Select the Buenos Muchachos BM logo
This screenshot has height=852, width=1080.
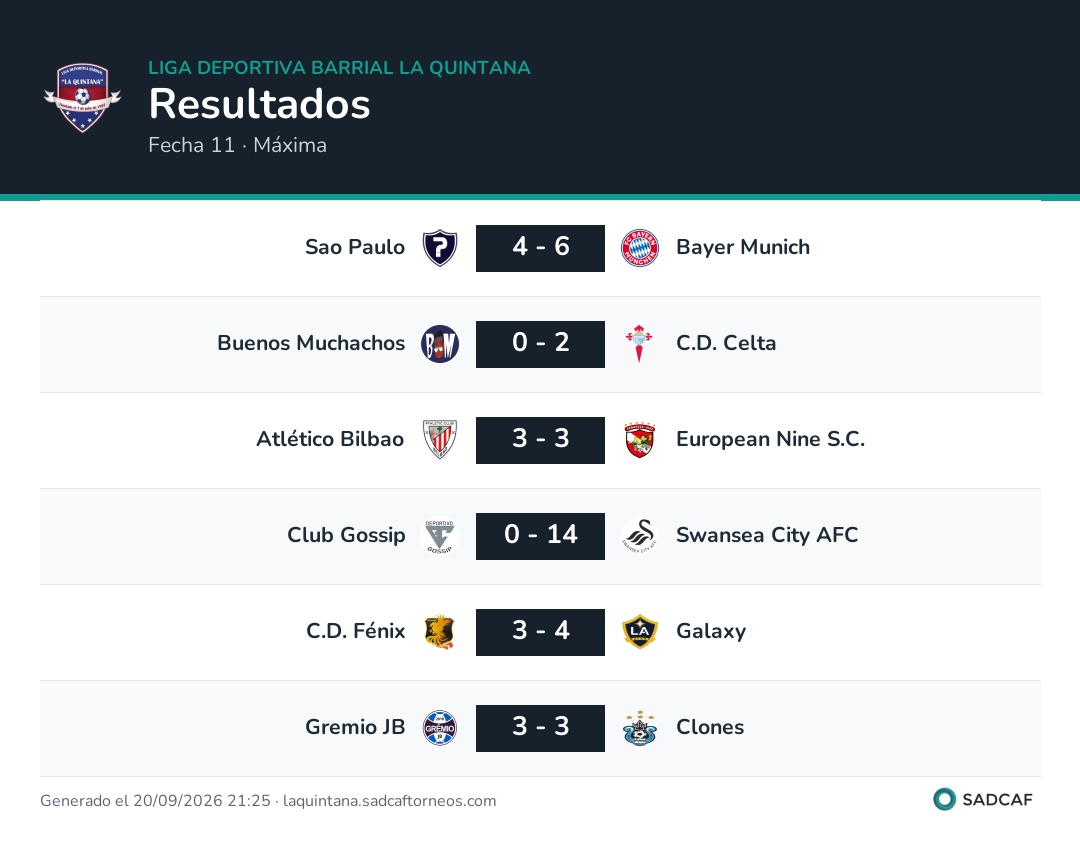click(439, 344)
